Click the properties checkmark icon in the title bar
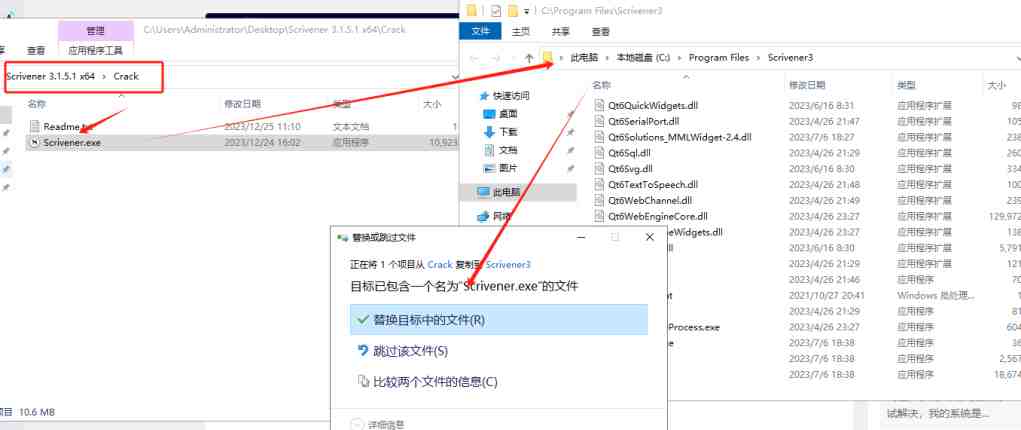Screen dimensions: 1021x430 coord(496,10)
